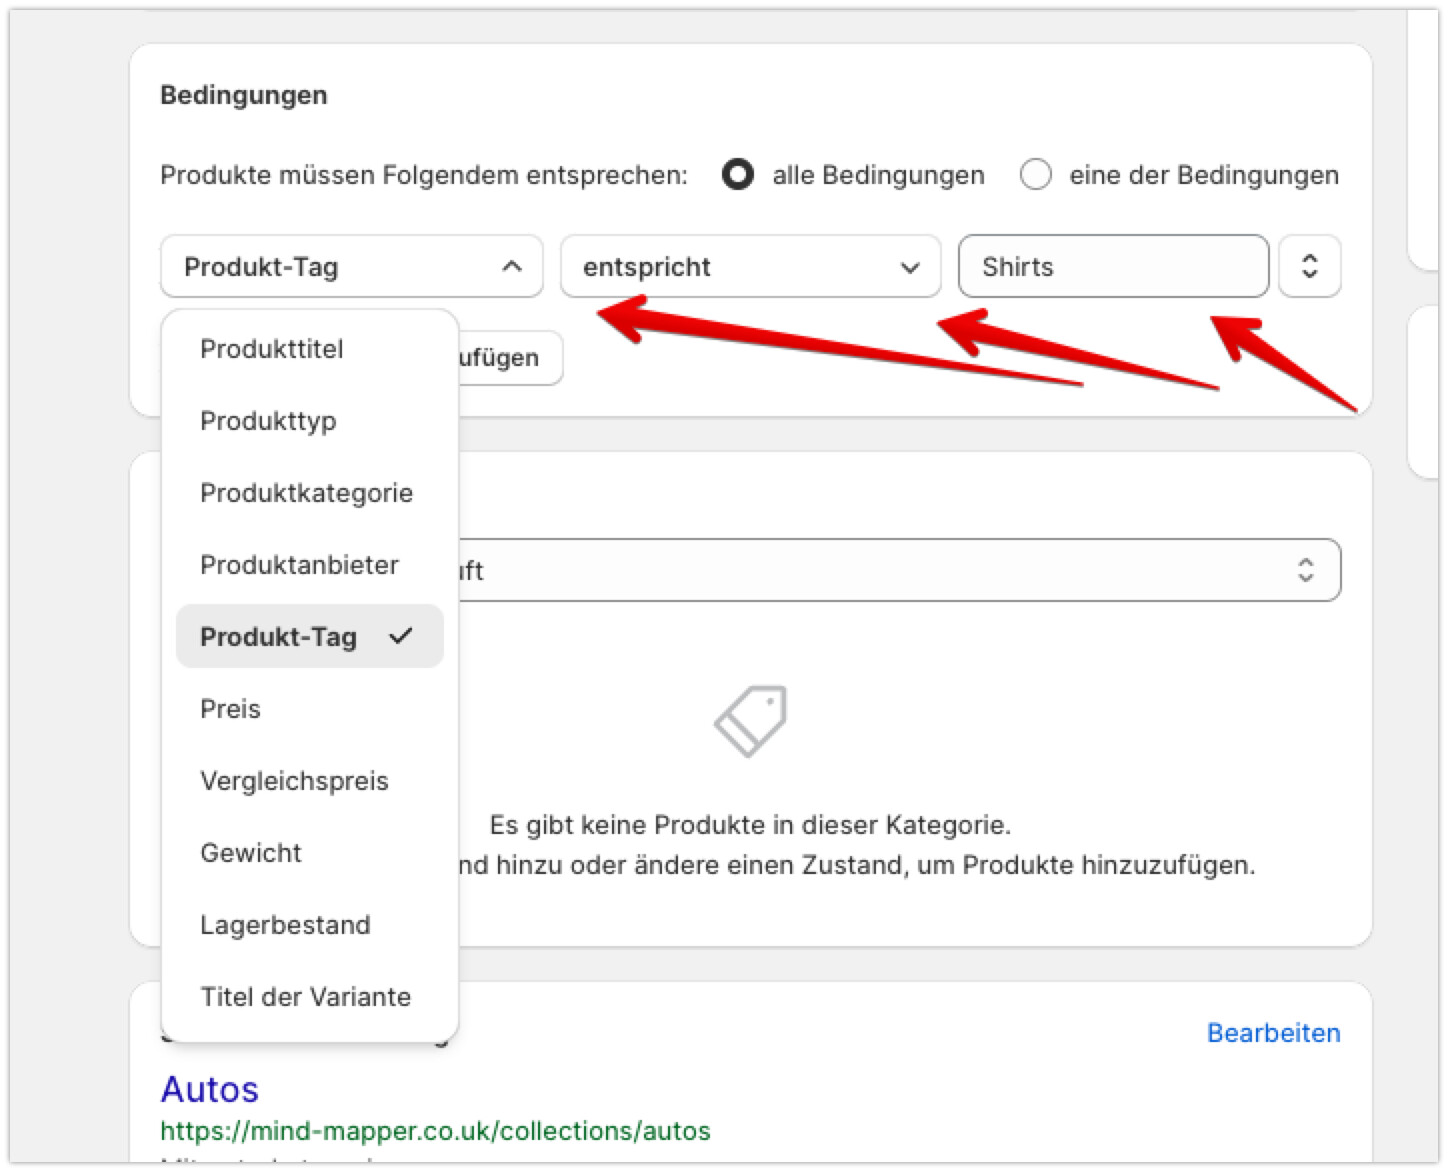Pick Produktanbieter from the condition menu

point(299,565)
